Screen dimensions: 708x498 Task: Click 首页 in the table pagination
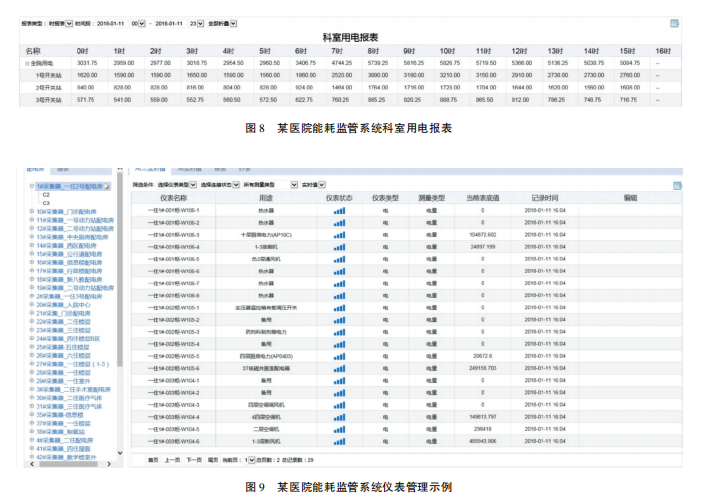(153, 459)
